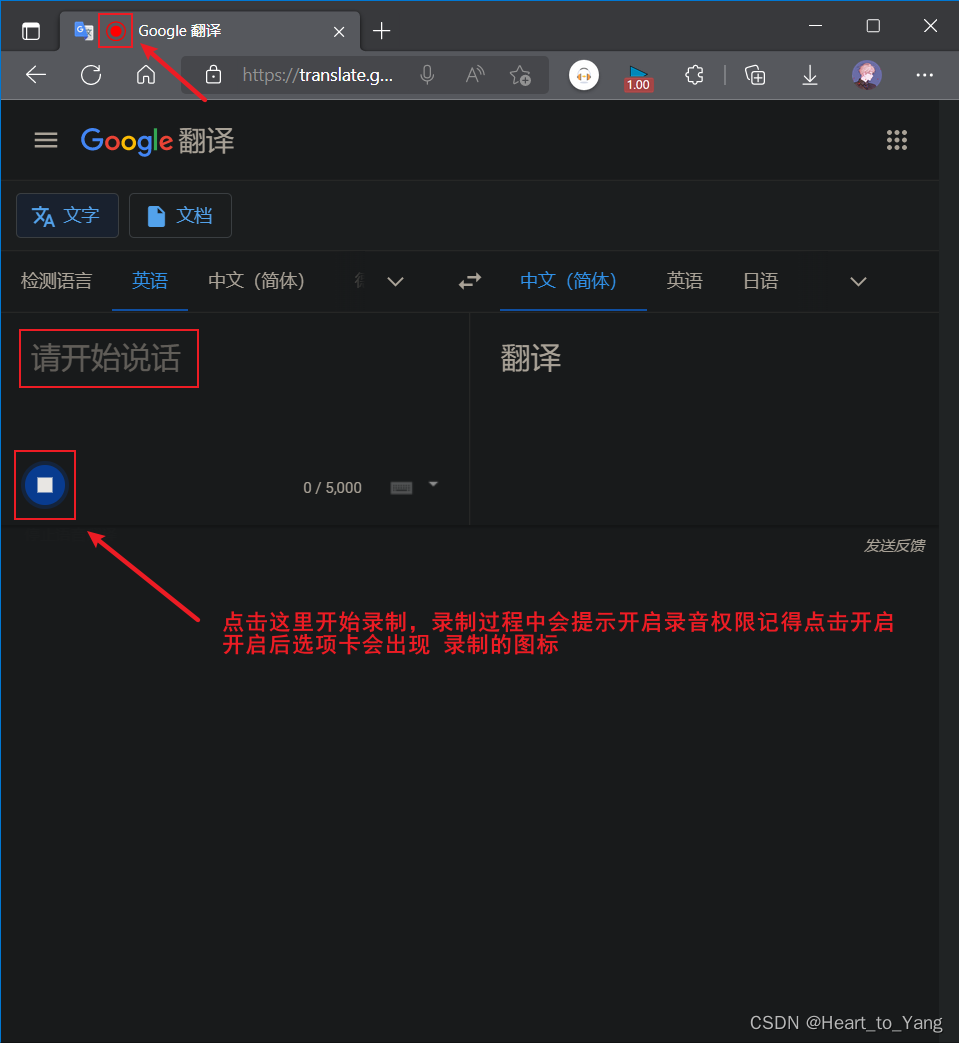Image resolution: width=959 pixels, height=1043 pixels.
Task: Select 英语 as the source language
Action: pos(150,281)
